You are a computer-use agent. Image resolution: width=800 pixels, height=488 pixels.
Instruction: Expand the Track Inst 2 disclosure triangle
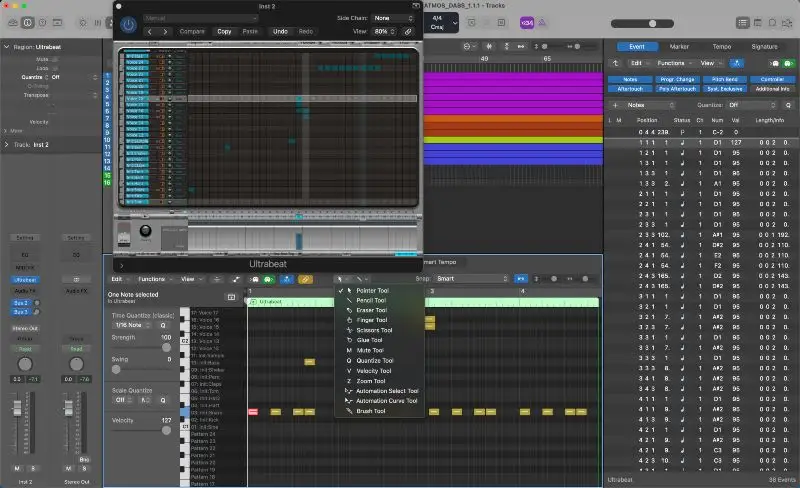[x=6, y=145]
